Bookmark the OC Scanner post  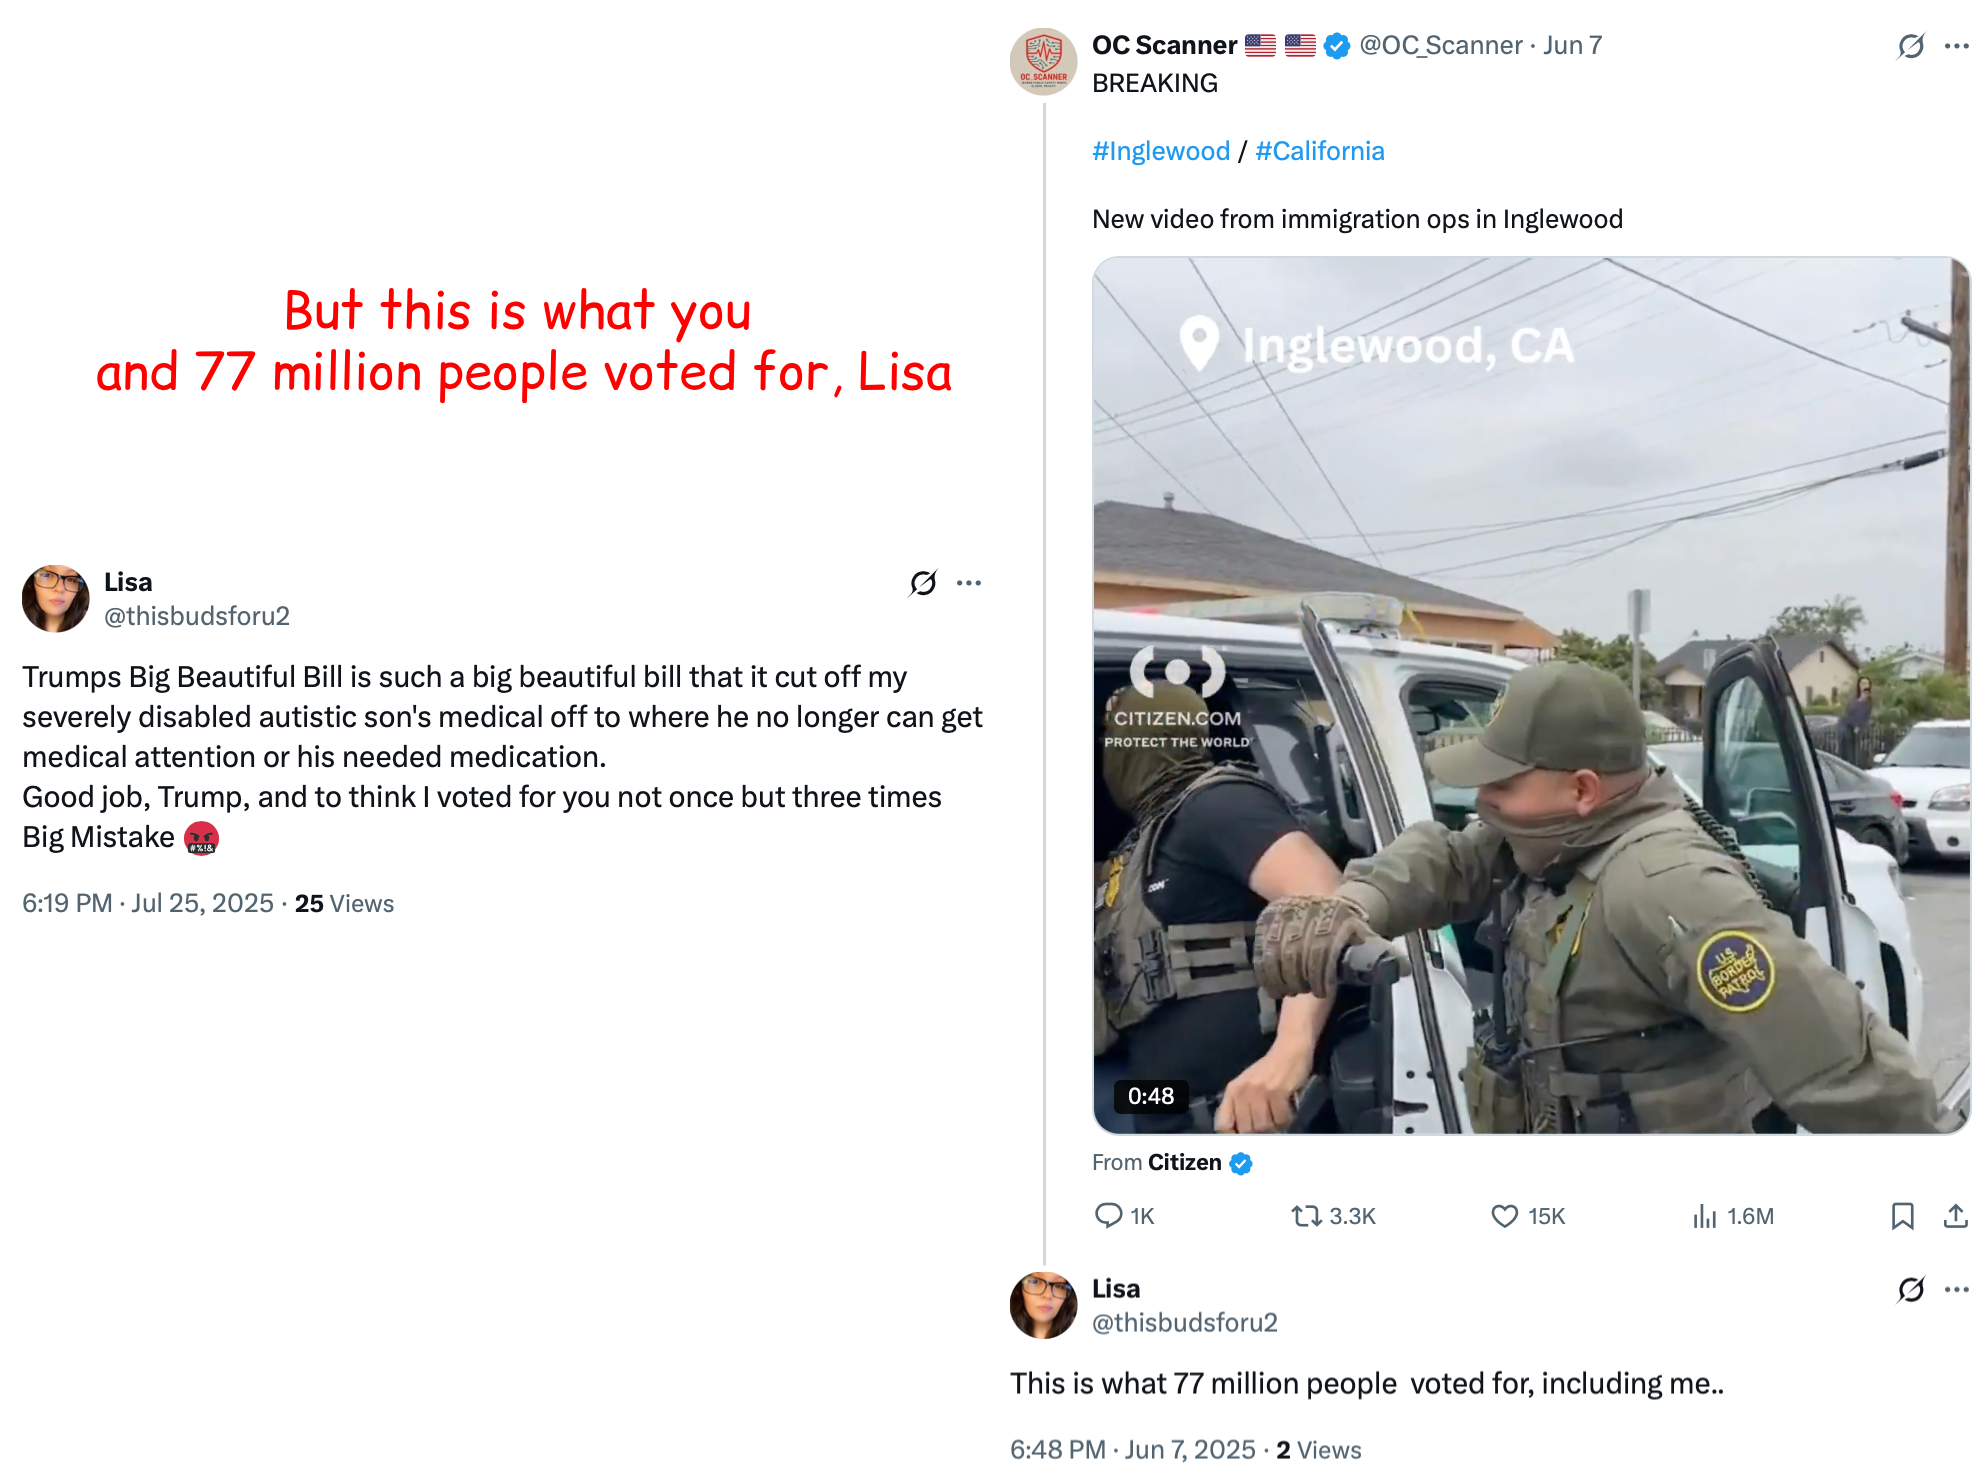click(x=1902, y=1216)
